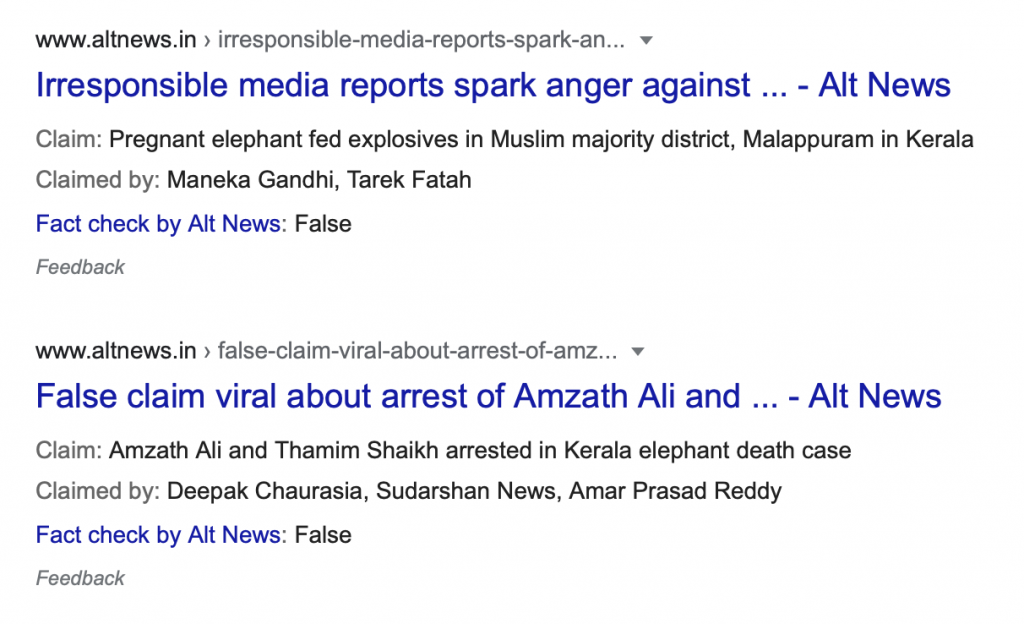
Task: Click Feedback below the Maneka Gandhi result
Action: (80, 267)
